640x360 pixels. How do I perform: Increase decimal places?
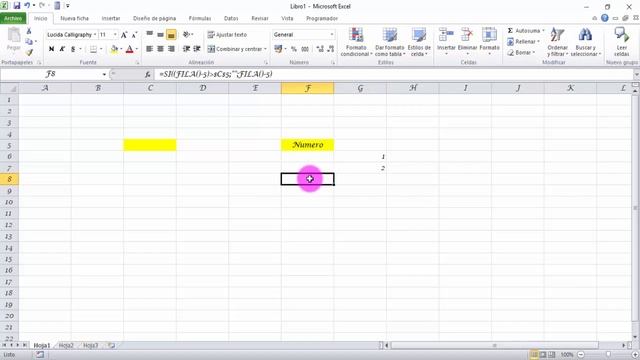pos(320,49)
